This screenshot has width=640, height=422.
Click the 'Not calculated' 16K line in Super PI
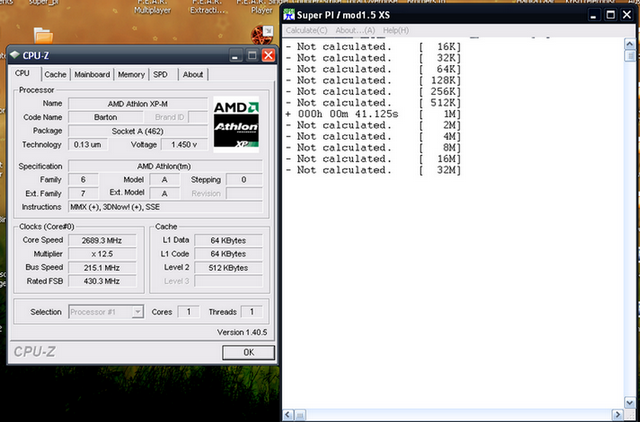(373, 47)
